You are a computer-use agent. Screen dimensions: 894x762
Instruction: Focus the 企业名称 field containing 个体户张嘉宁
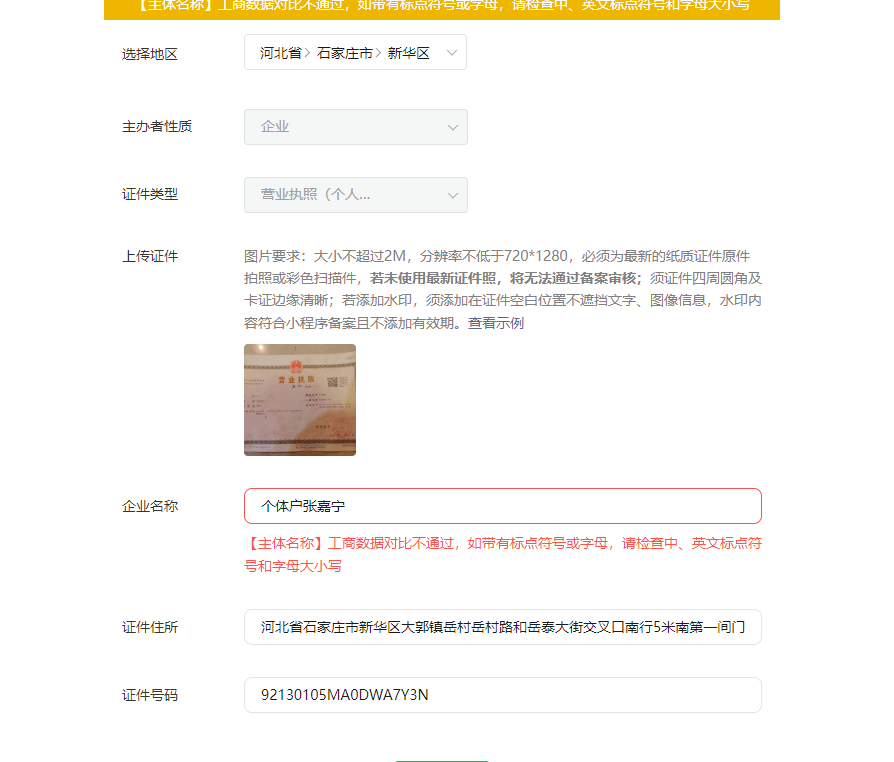tap(503, 506)
